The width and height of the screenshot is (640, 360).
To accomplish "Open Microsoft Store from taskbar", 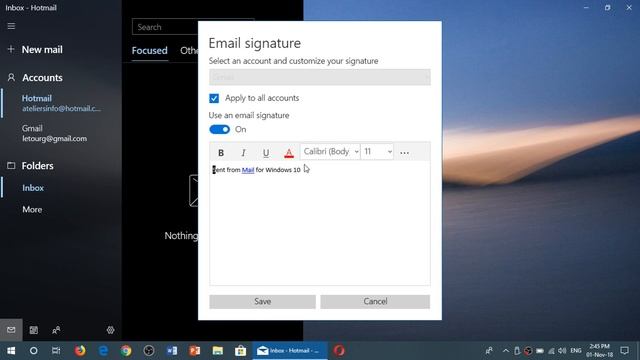I will pos(240,351).
